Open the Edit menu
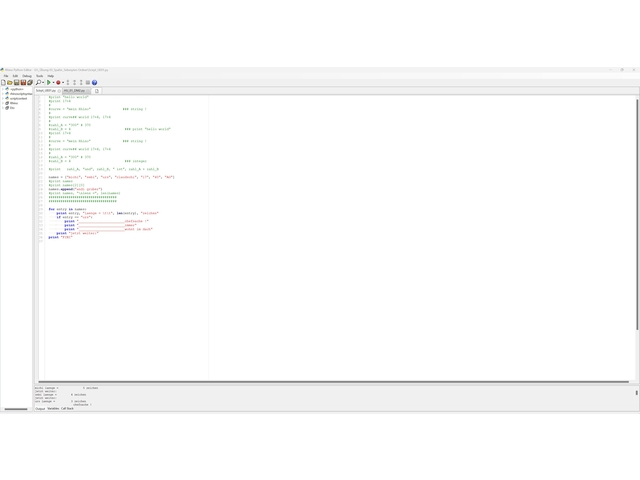640x480 pixels. tap(15, 76)
